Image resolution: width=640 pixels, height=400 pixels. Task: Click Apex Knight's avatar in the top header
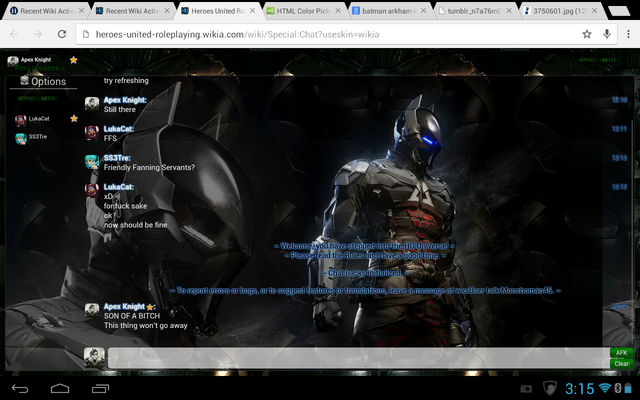tap(13, 61)
